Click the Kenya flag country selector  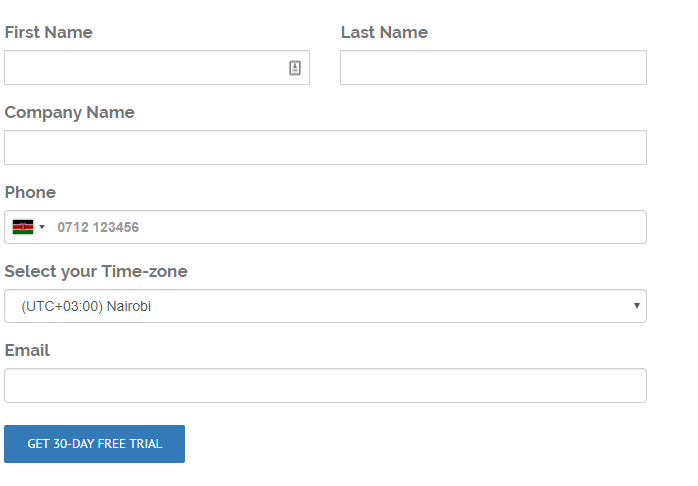tap(23, 227)
